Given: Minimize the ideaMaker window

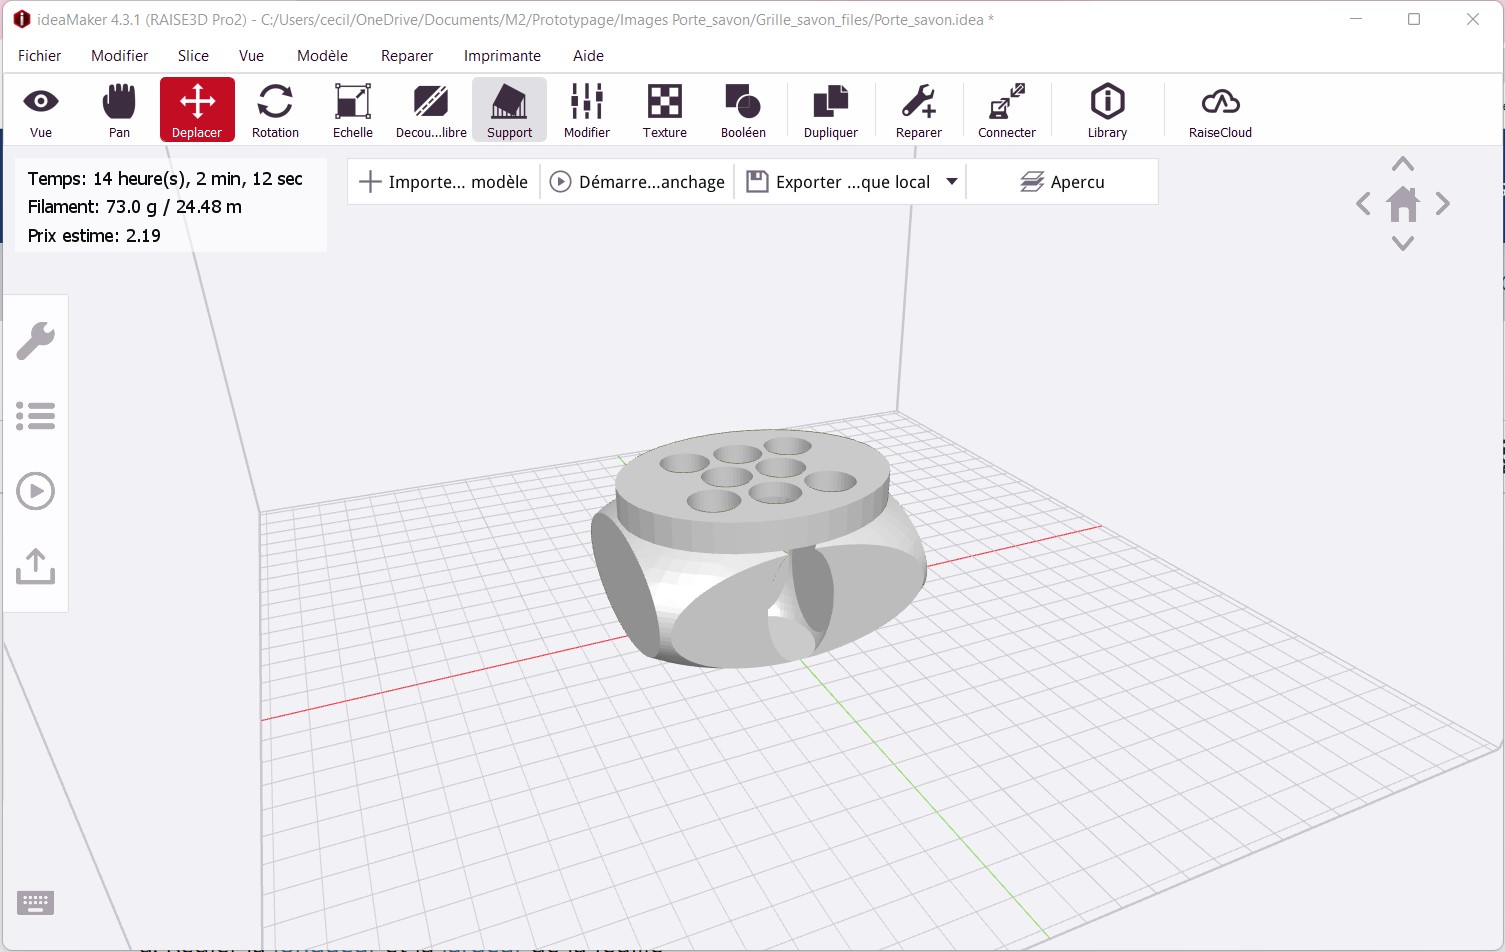Looking at the screenshot, I should point(1356,19).
